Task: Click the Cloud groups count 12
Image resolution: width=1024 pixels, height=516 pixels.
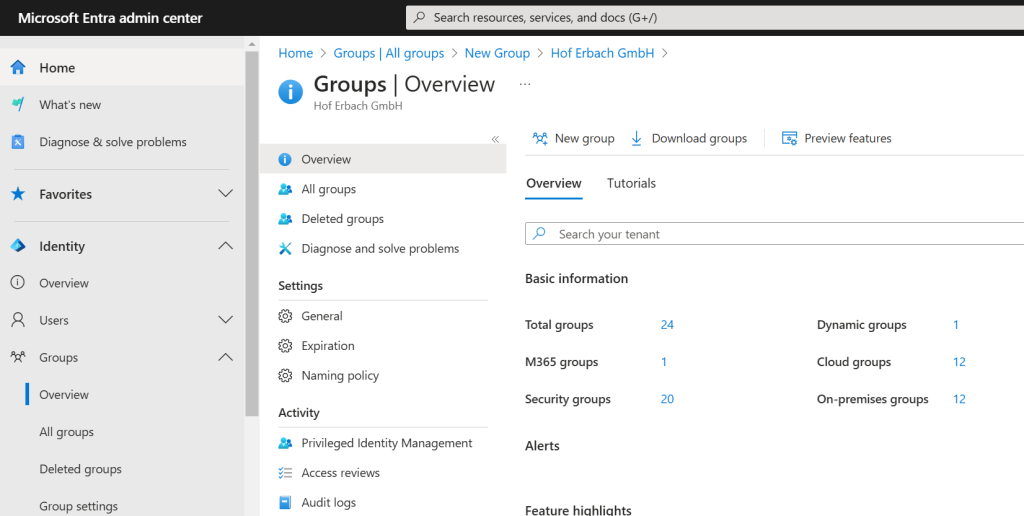Action: (x=959, y=362)
